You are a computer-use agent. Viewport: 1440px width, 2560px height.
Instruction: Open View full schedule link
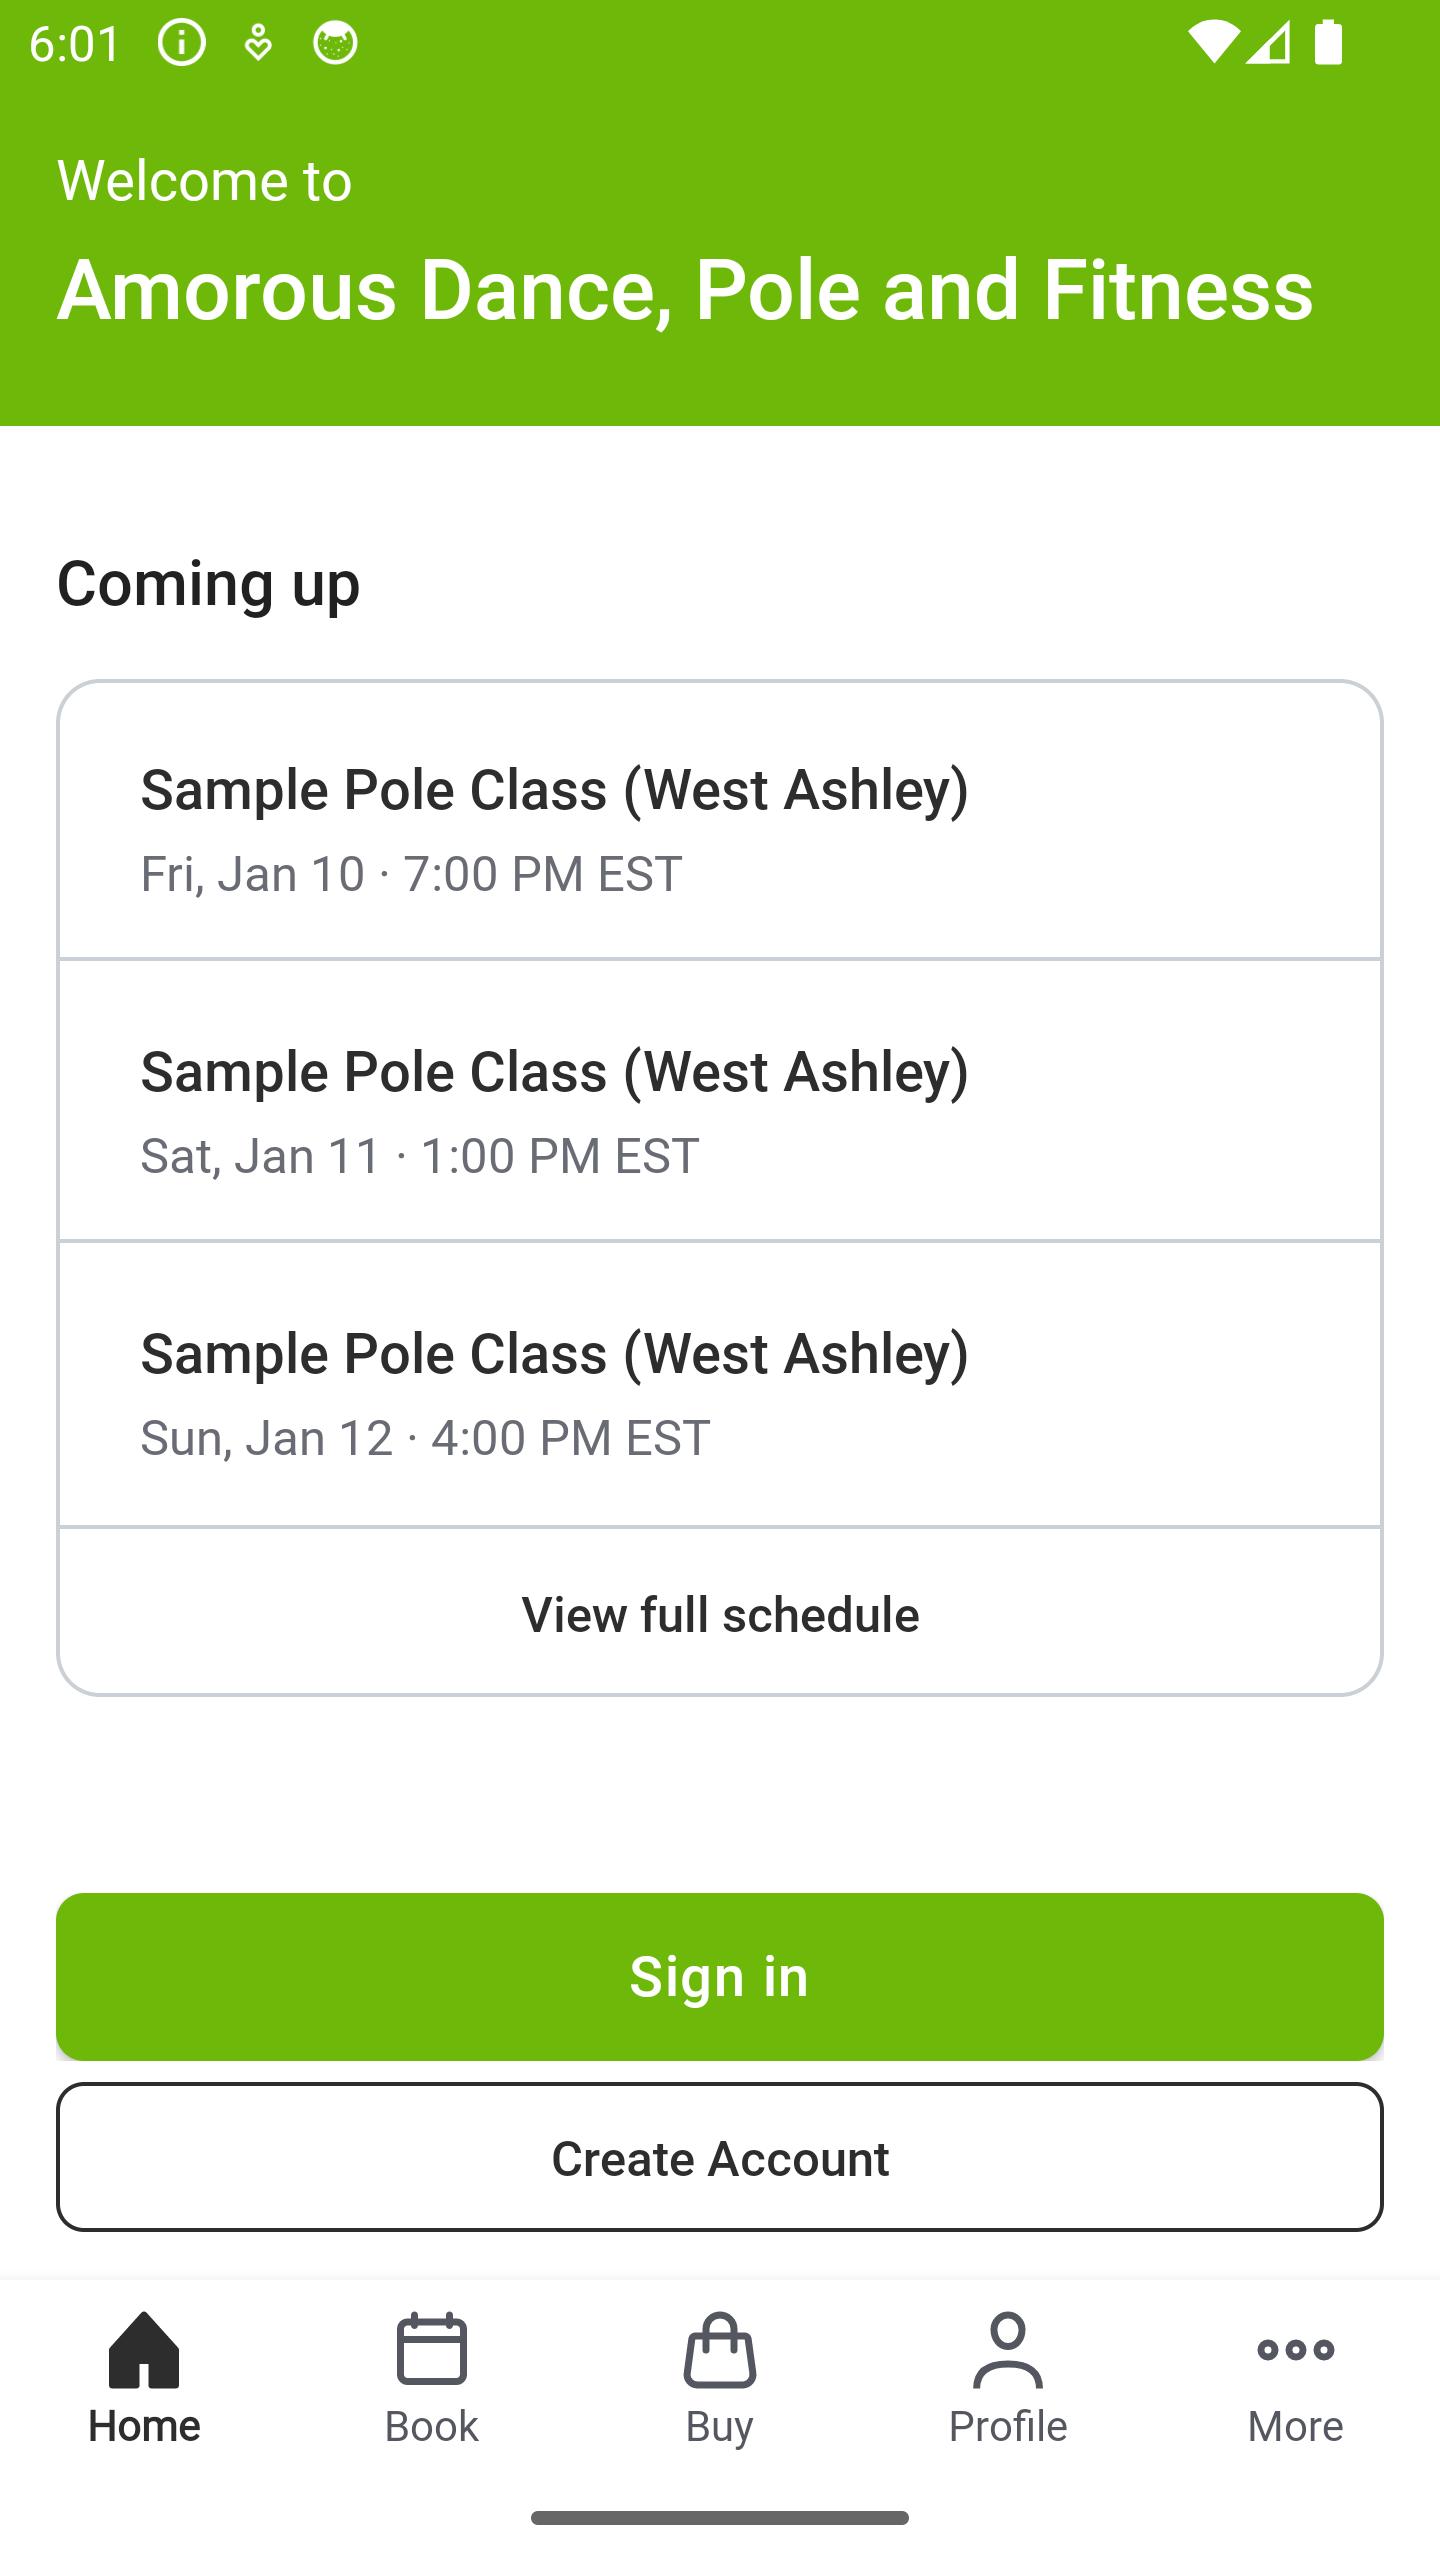720,1614
